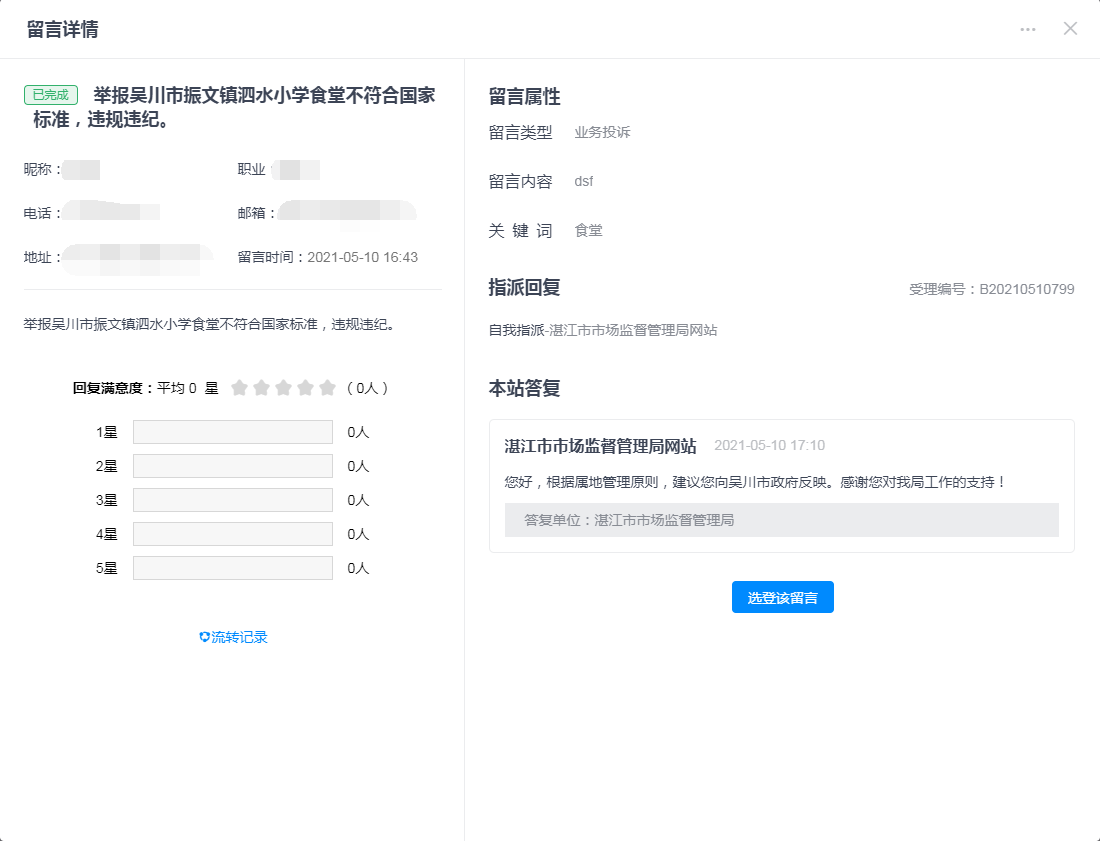
Task: Click the 4星 rating progress bar
Action: (x=232, y=534)
